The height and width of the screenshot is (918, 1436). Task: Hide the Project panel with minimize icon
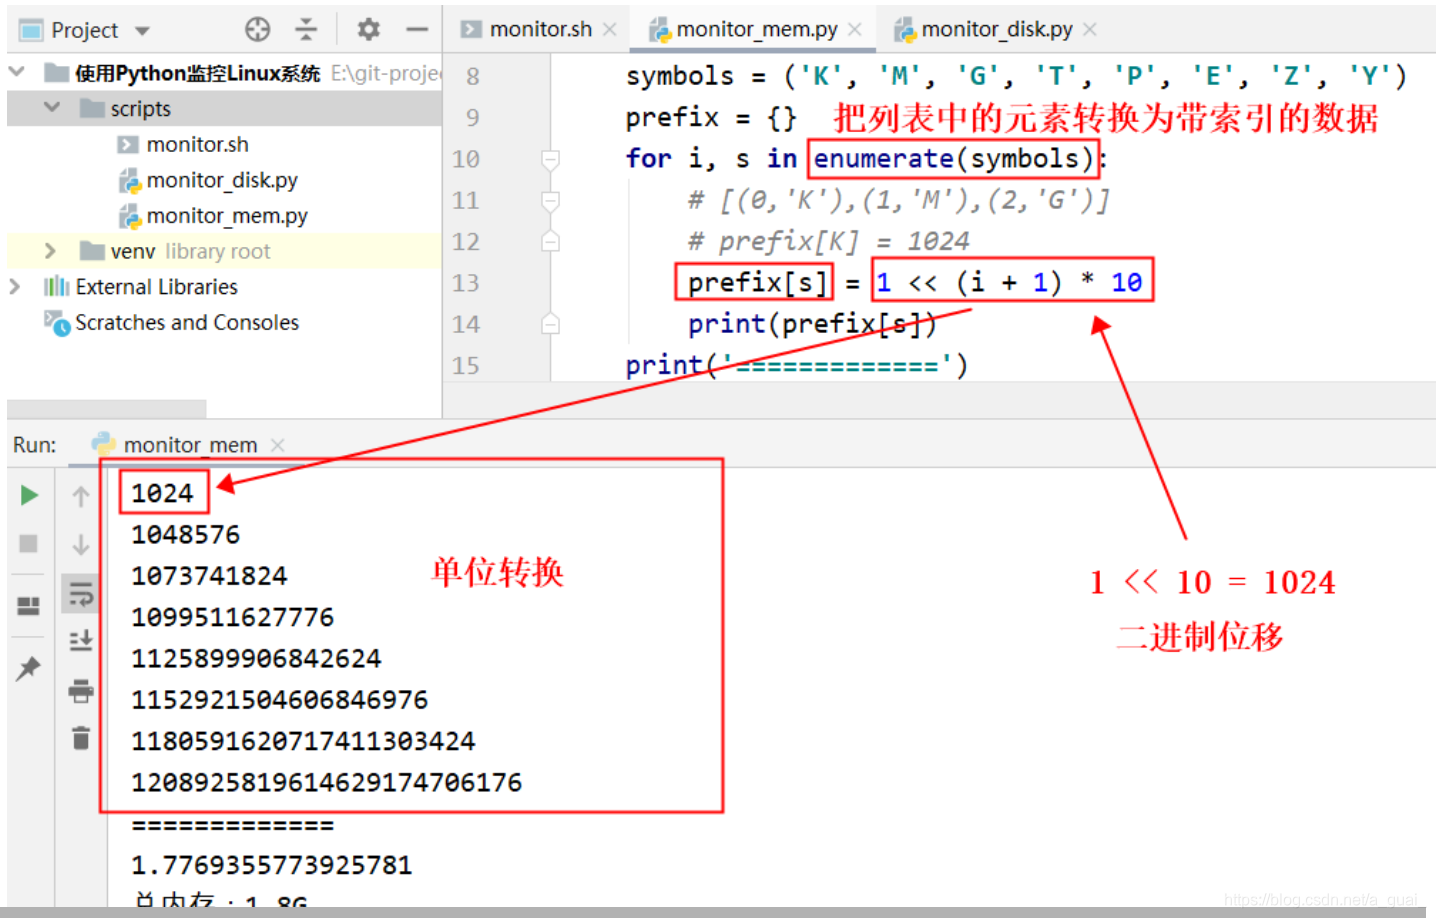(417, 30)
